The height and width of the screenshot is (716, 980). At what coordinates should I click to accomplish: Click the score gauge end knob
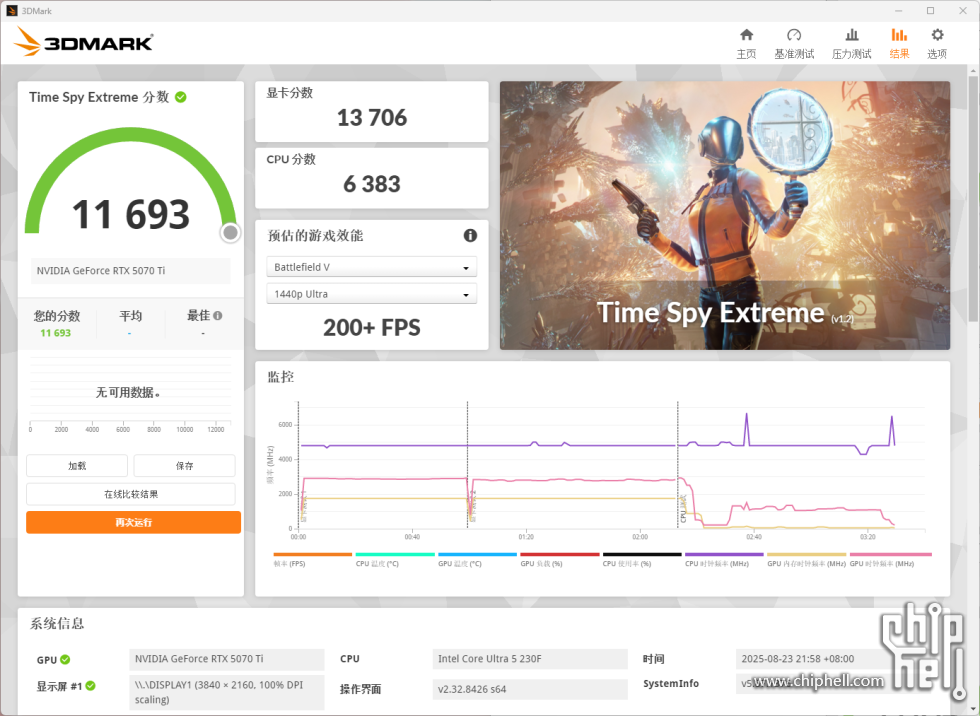[x=230, y=232]
